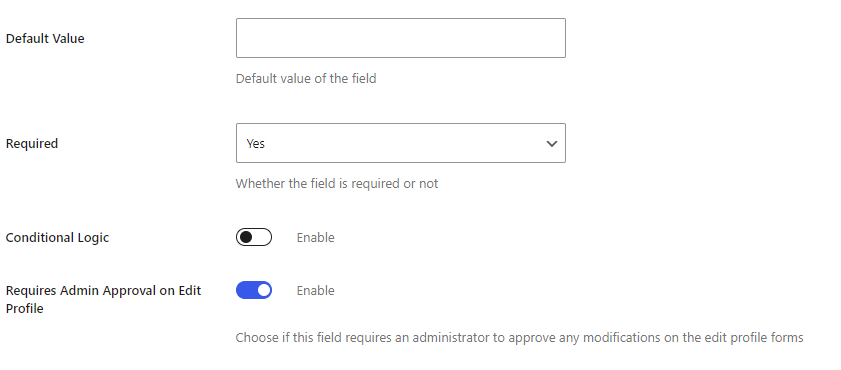Focus the Default Value text box
This screenshot has width=841, height=370.
401,38
